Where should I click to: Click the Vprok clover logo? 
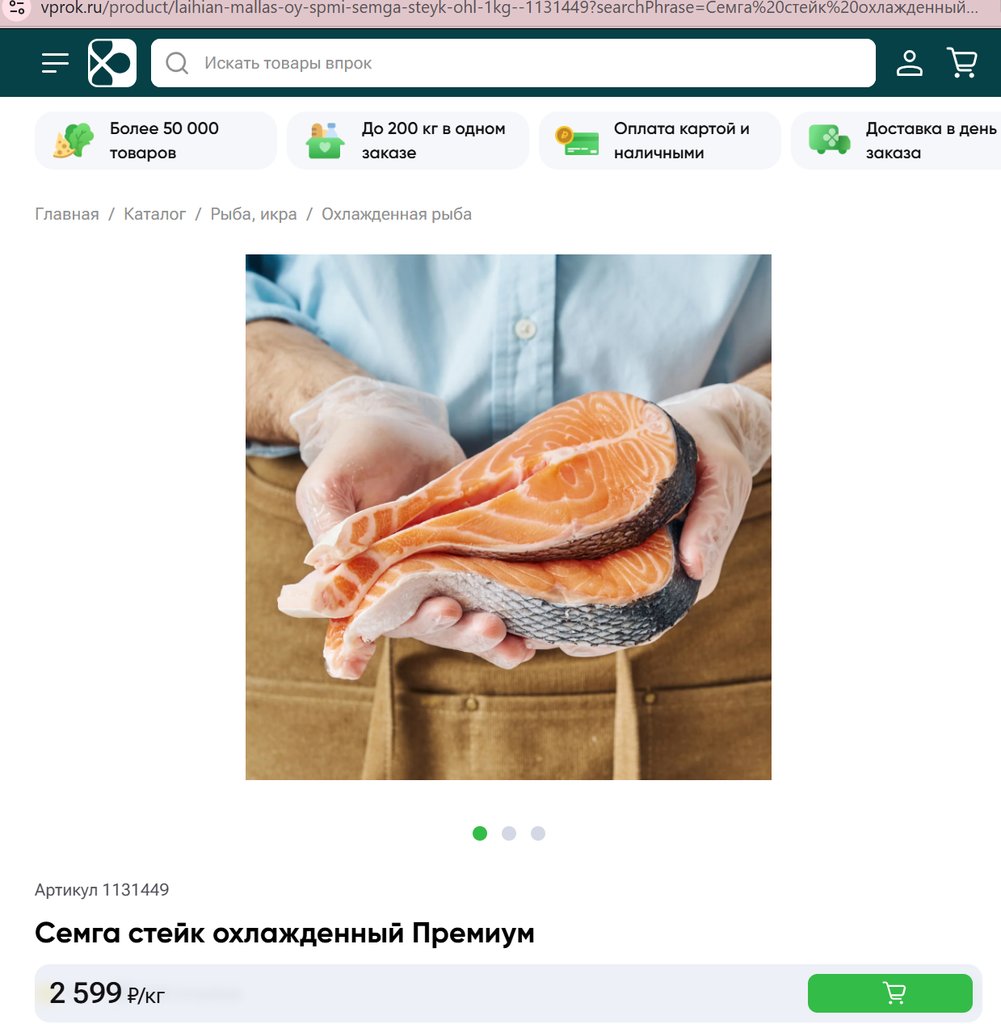click(x=112, y=63)
